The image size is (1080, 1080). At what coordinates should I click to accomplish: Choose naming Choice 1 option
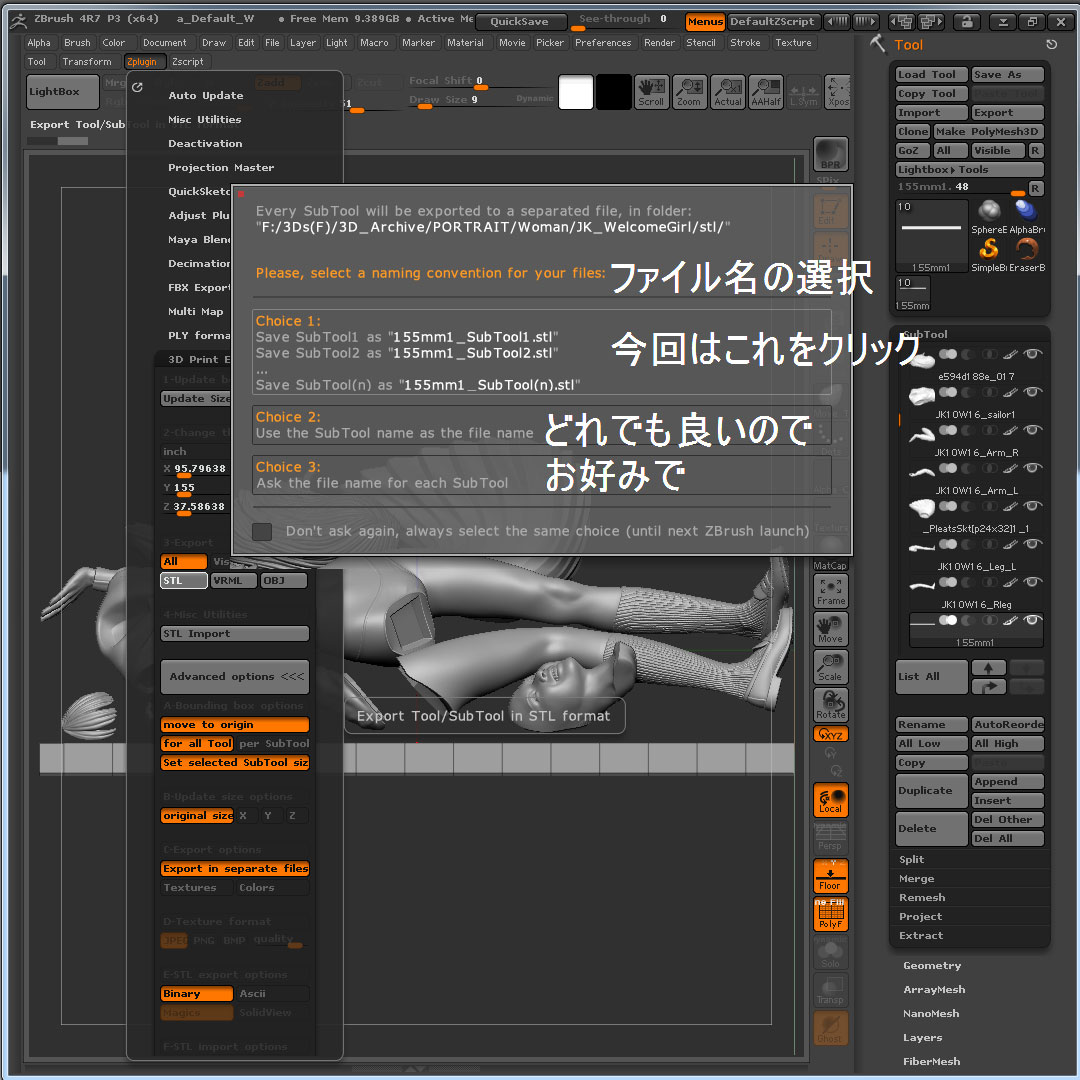point(542,353)
